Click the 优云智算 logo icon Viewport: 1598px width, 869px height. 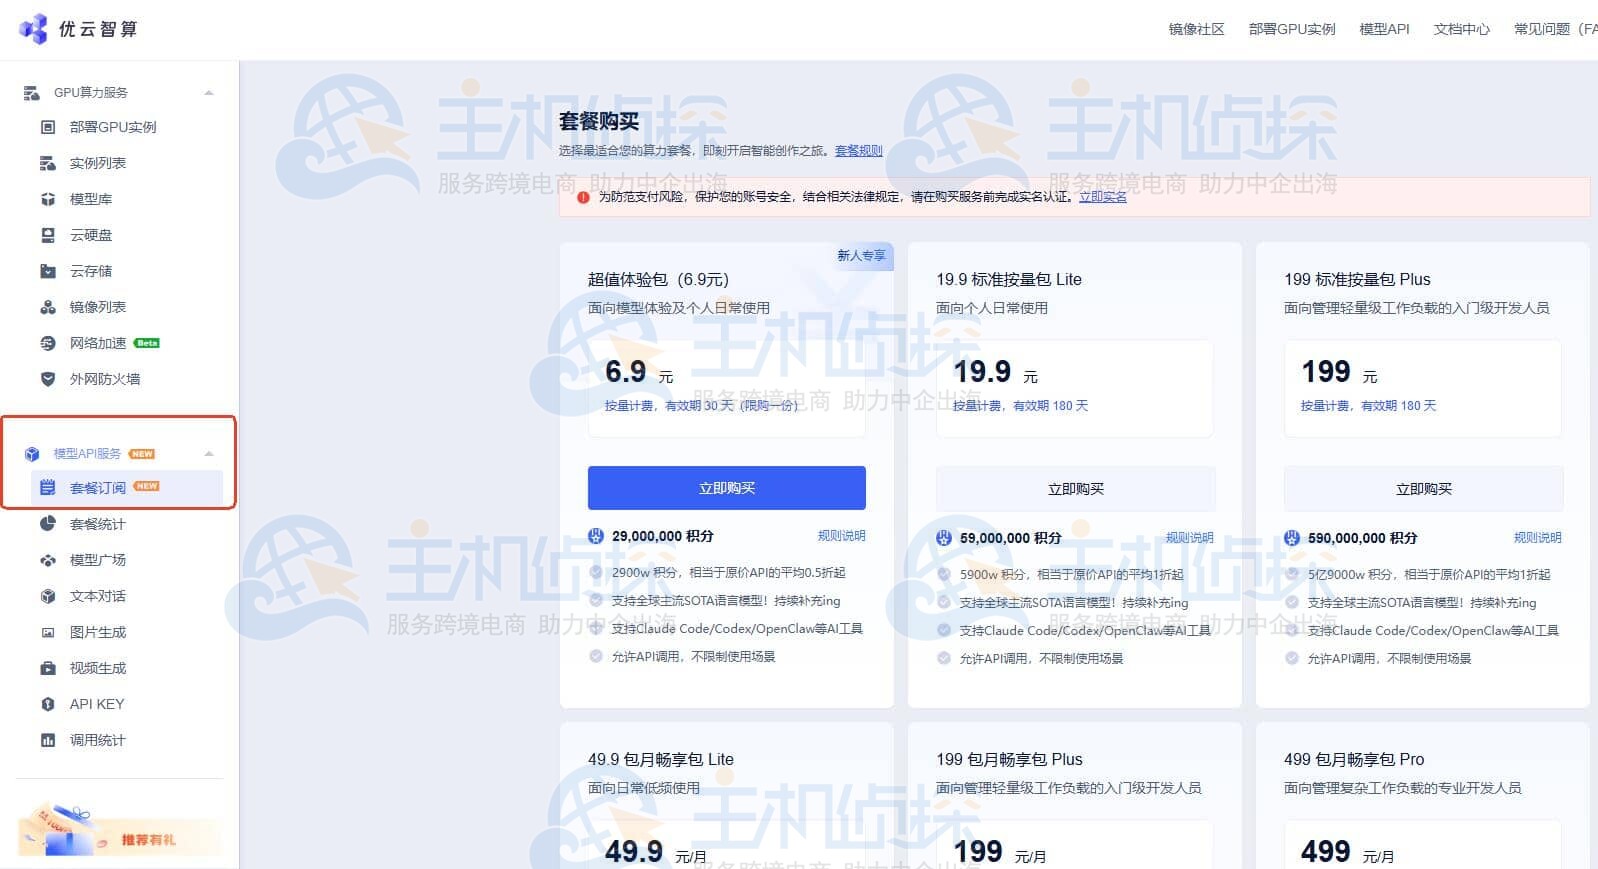33,29
